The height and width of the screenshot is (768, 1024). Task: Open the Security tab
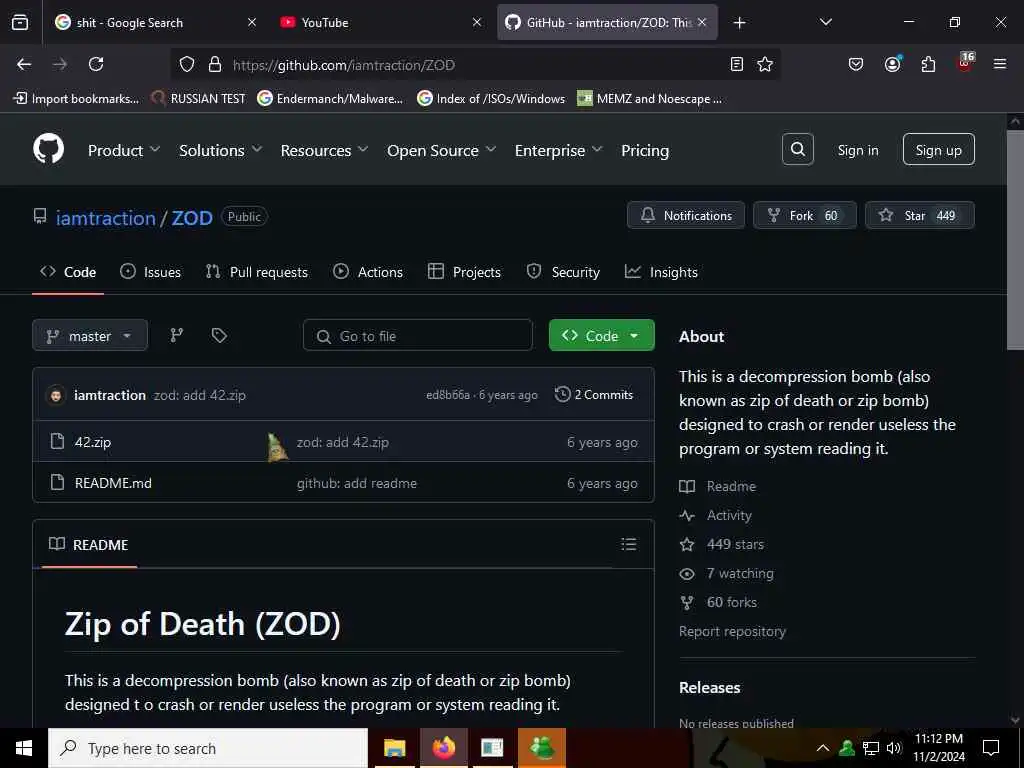coord(563,272)
